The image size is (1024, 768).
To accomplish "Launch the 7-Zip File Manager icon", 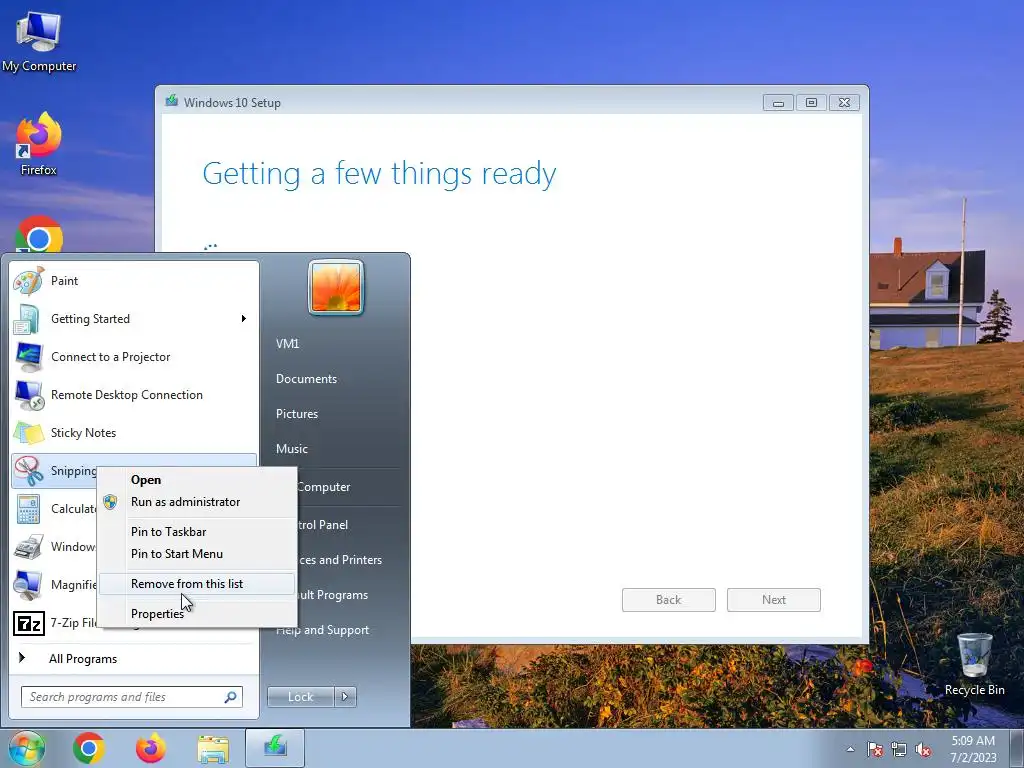I will [x=29, y=623].
